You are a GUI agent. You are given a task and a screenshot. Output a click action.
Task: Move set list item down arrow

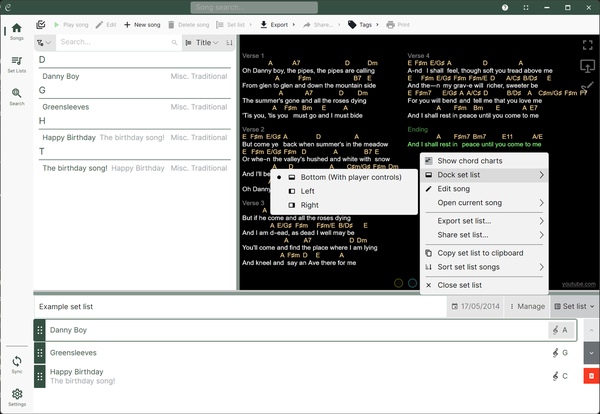[591, 353]
